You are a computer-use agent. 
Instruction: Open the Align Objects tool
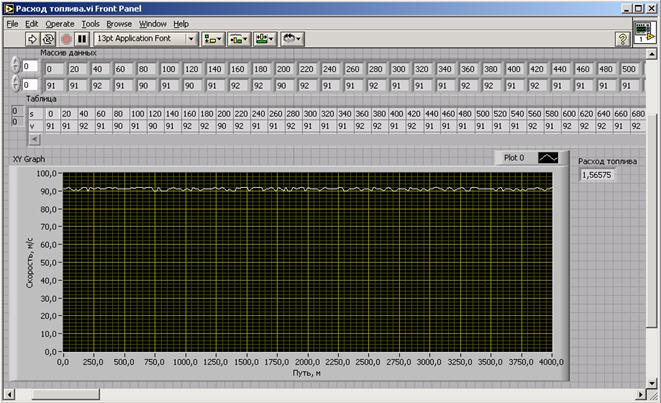coord(213,38)
